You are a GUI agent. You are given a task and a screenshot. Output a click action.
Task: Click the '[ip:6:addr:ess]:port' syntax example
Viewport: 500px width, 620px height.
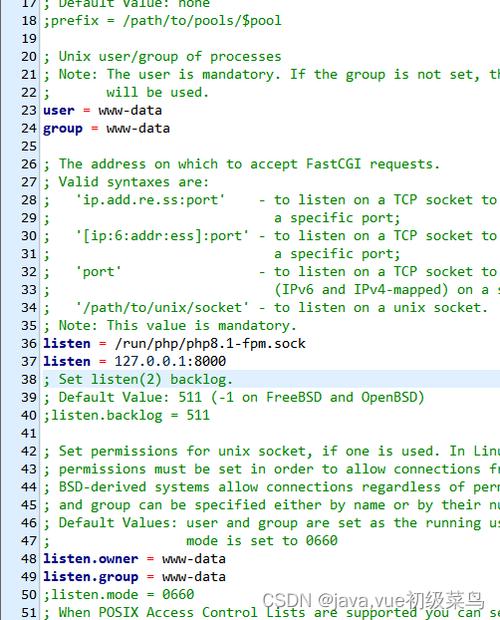162,236
